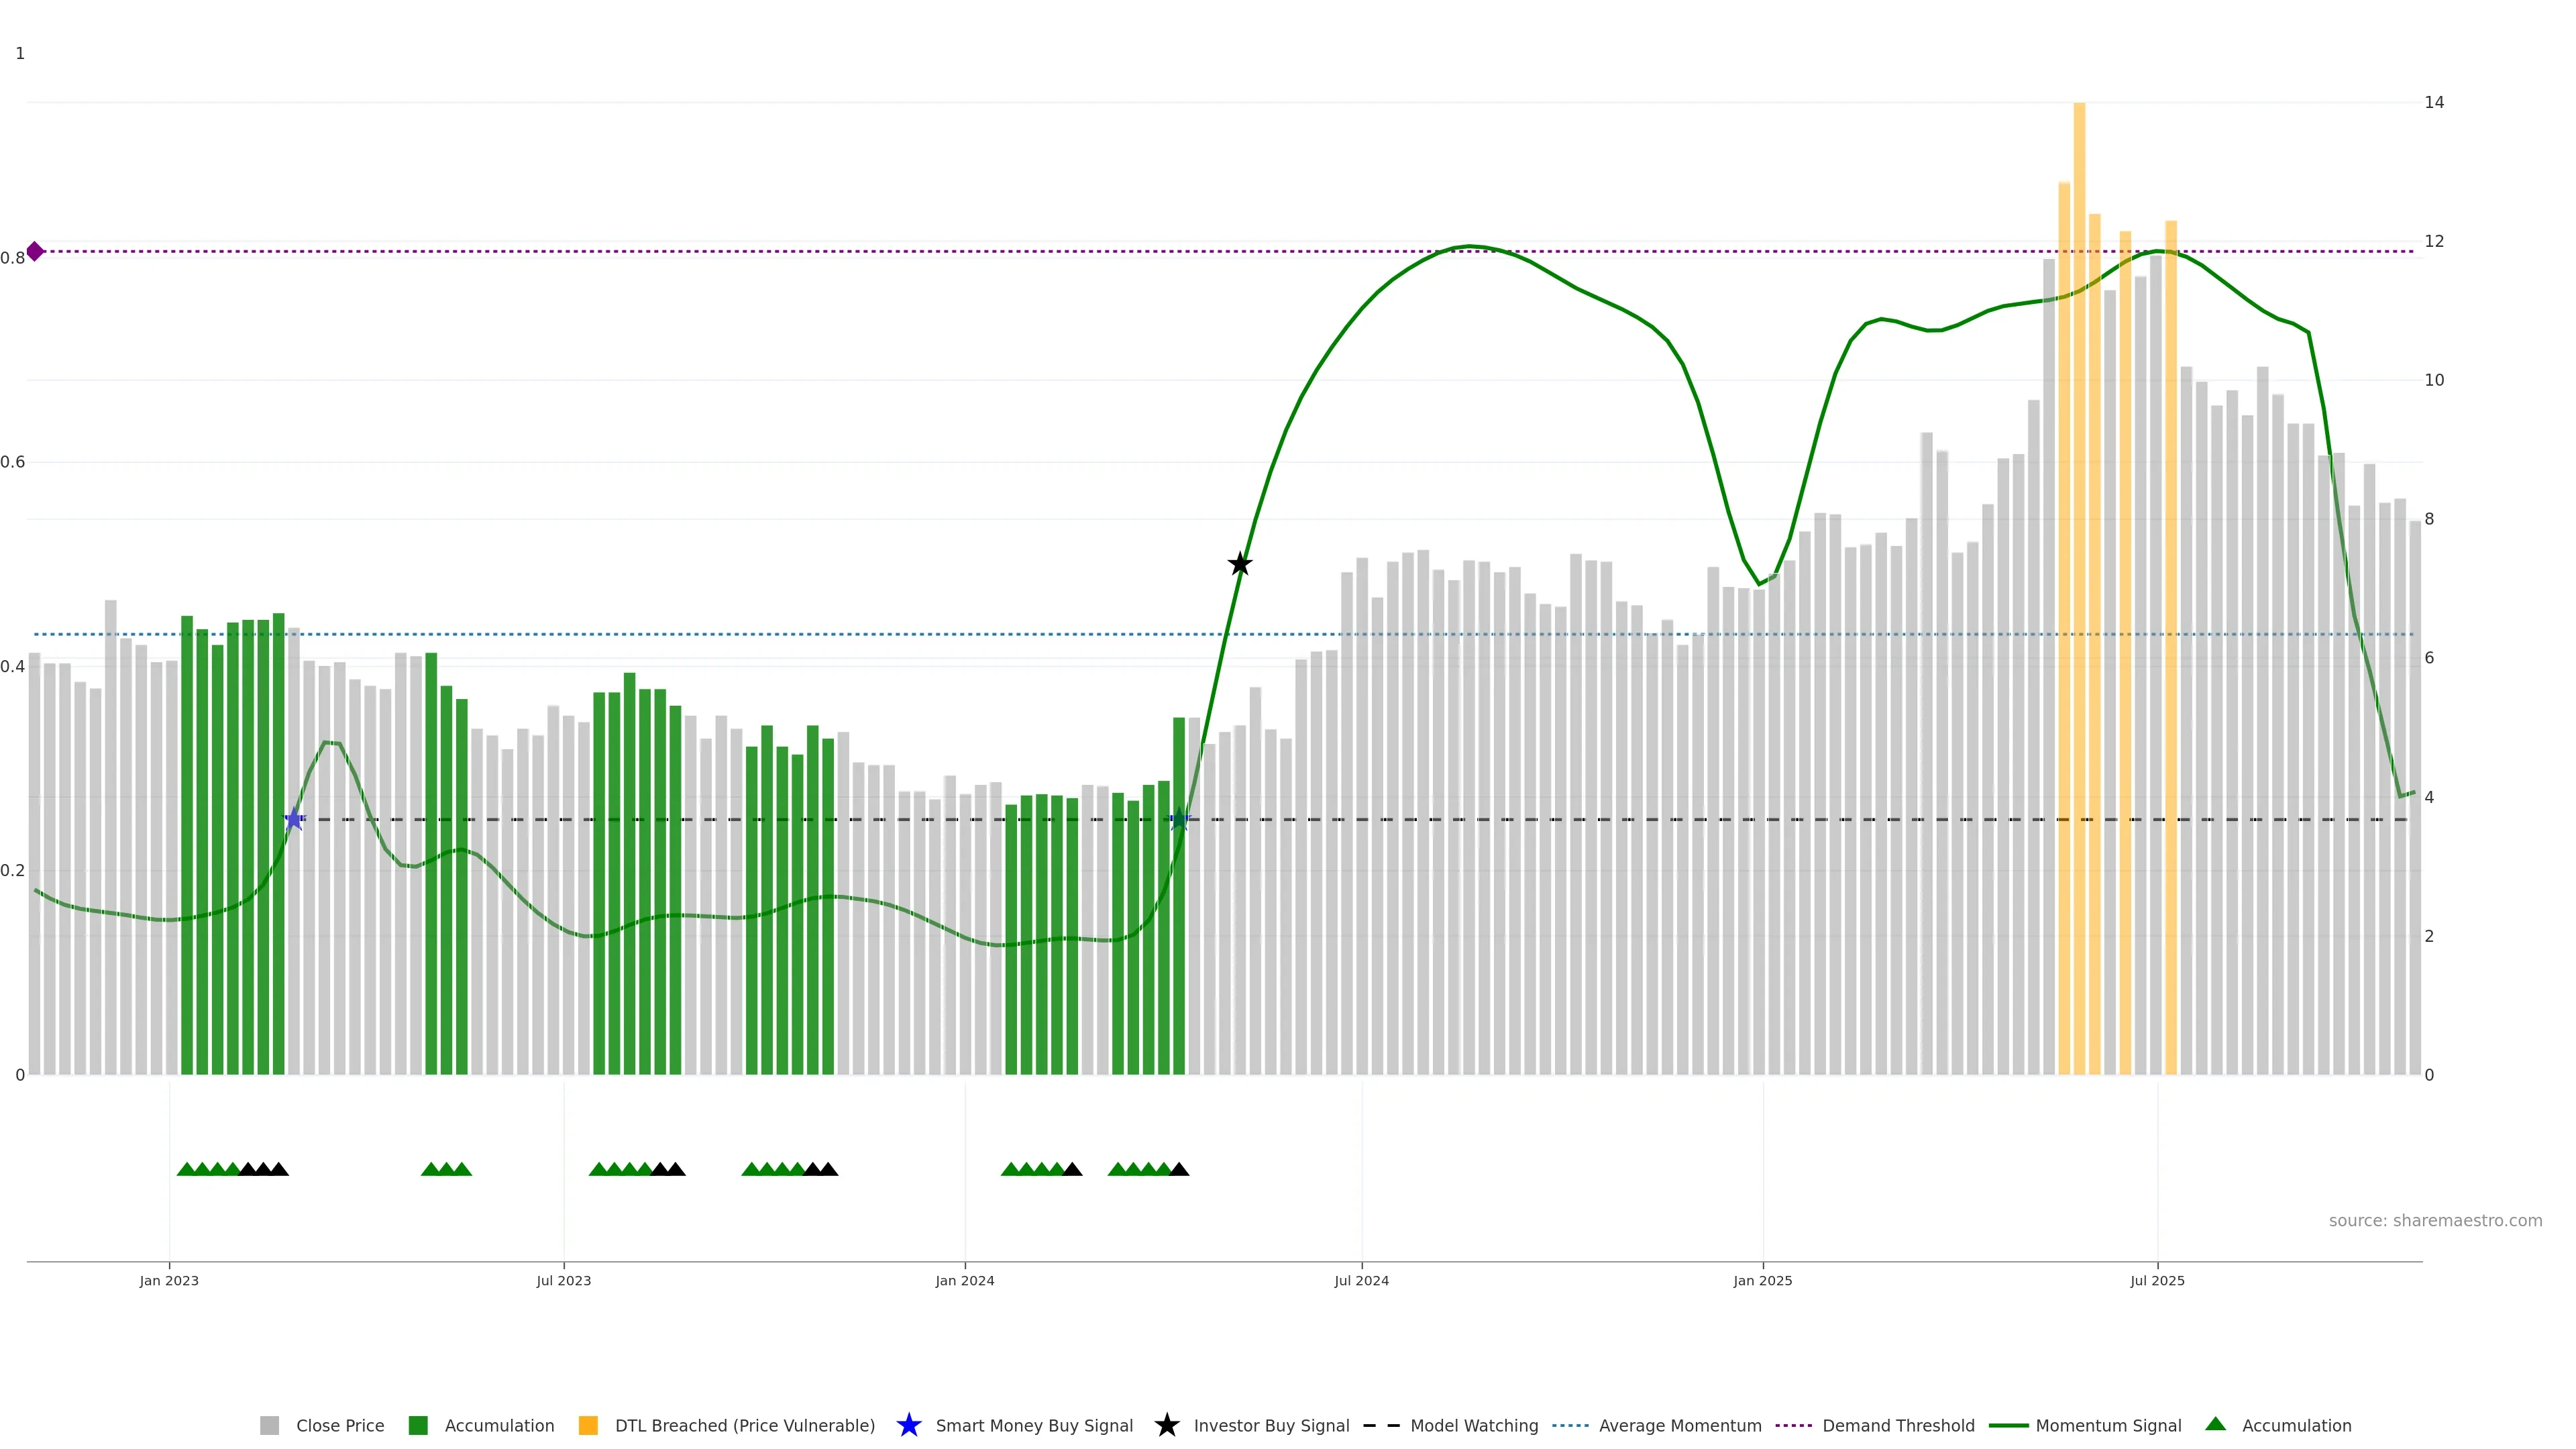Click the green Accumulation triangle legend icon
Screen dimensions: 2576x1449
[2215, 1424]
